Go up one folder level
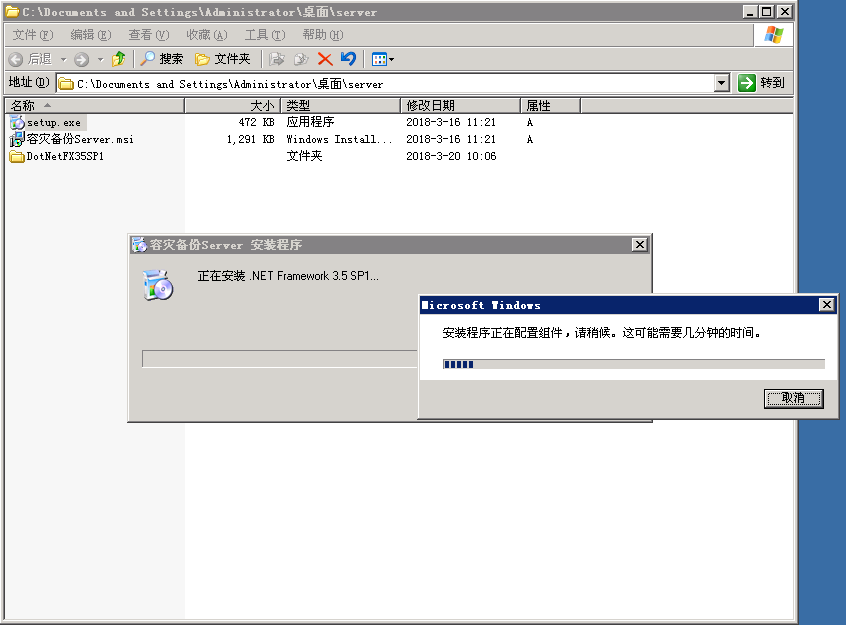 coord(119,59)
